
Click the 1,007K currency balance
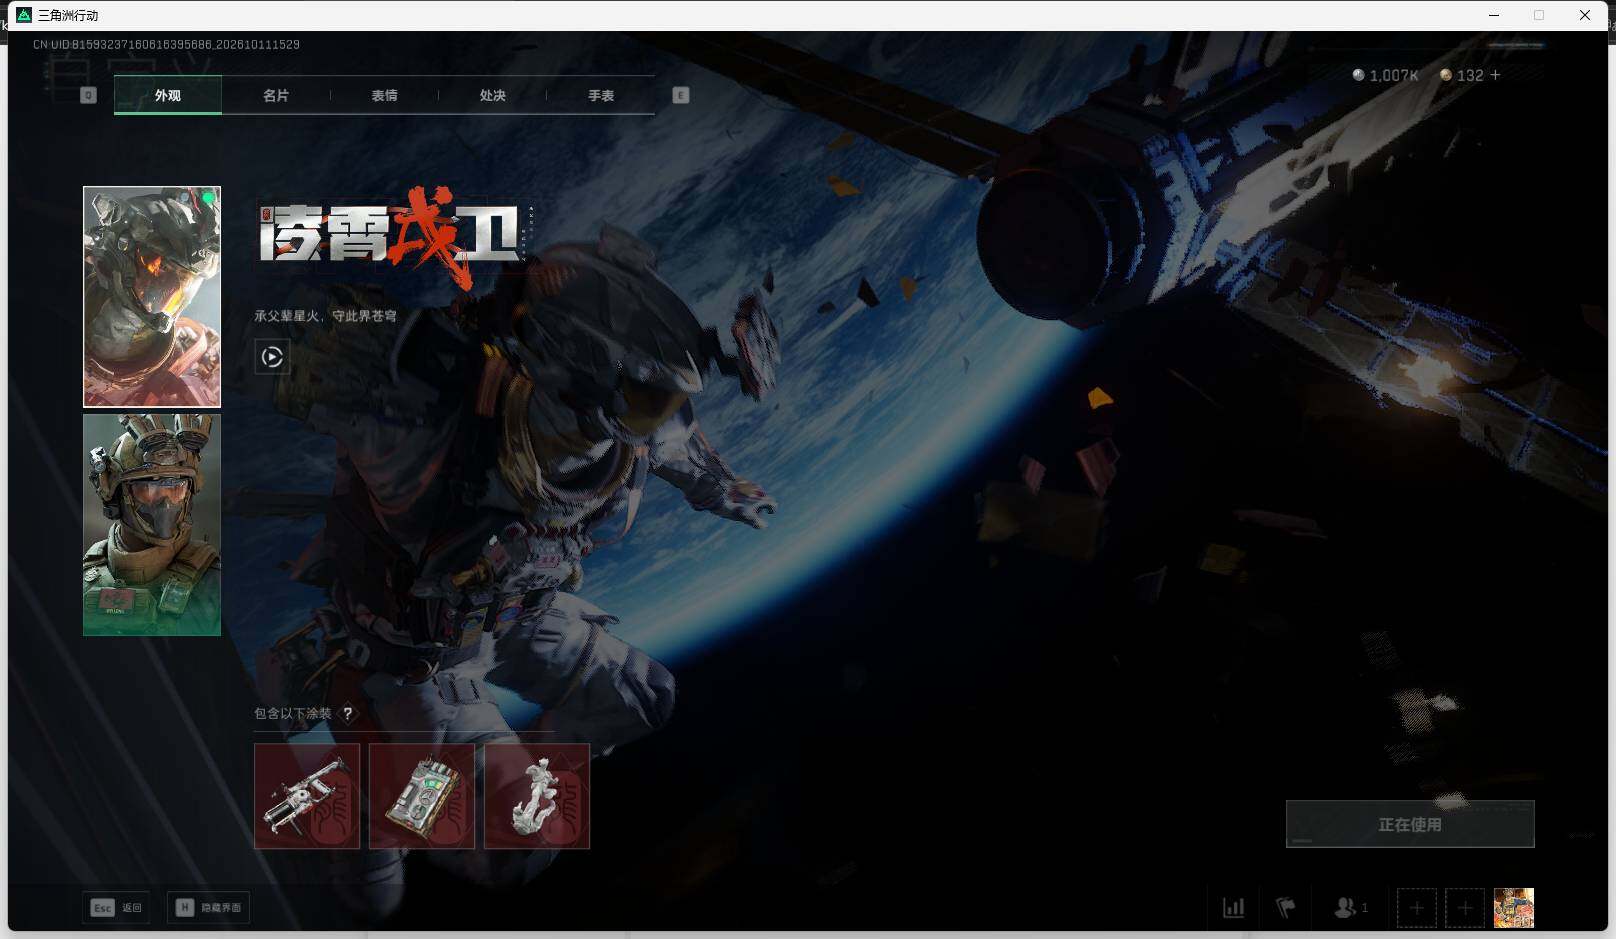tap(1385, 75)
